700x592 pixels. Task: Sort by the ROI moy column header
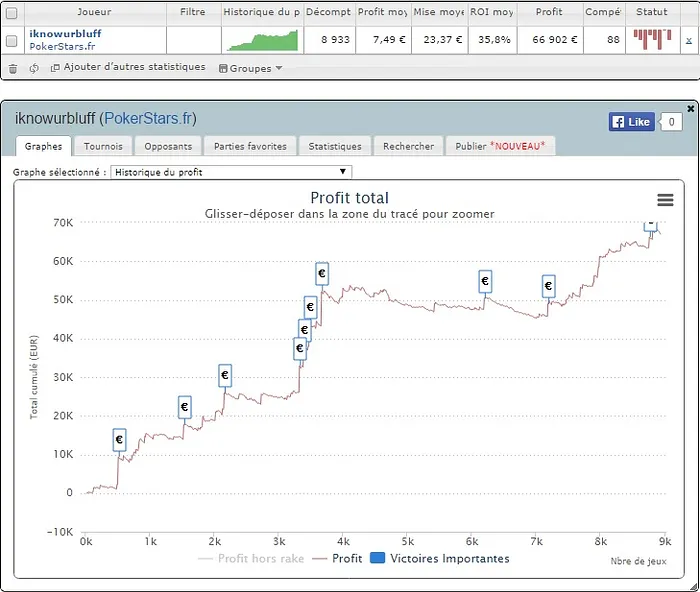(x=492, y=12)
